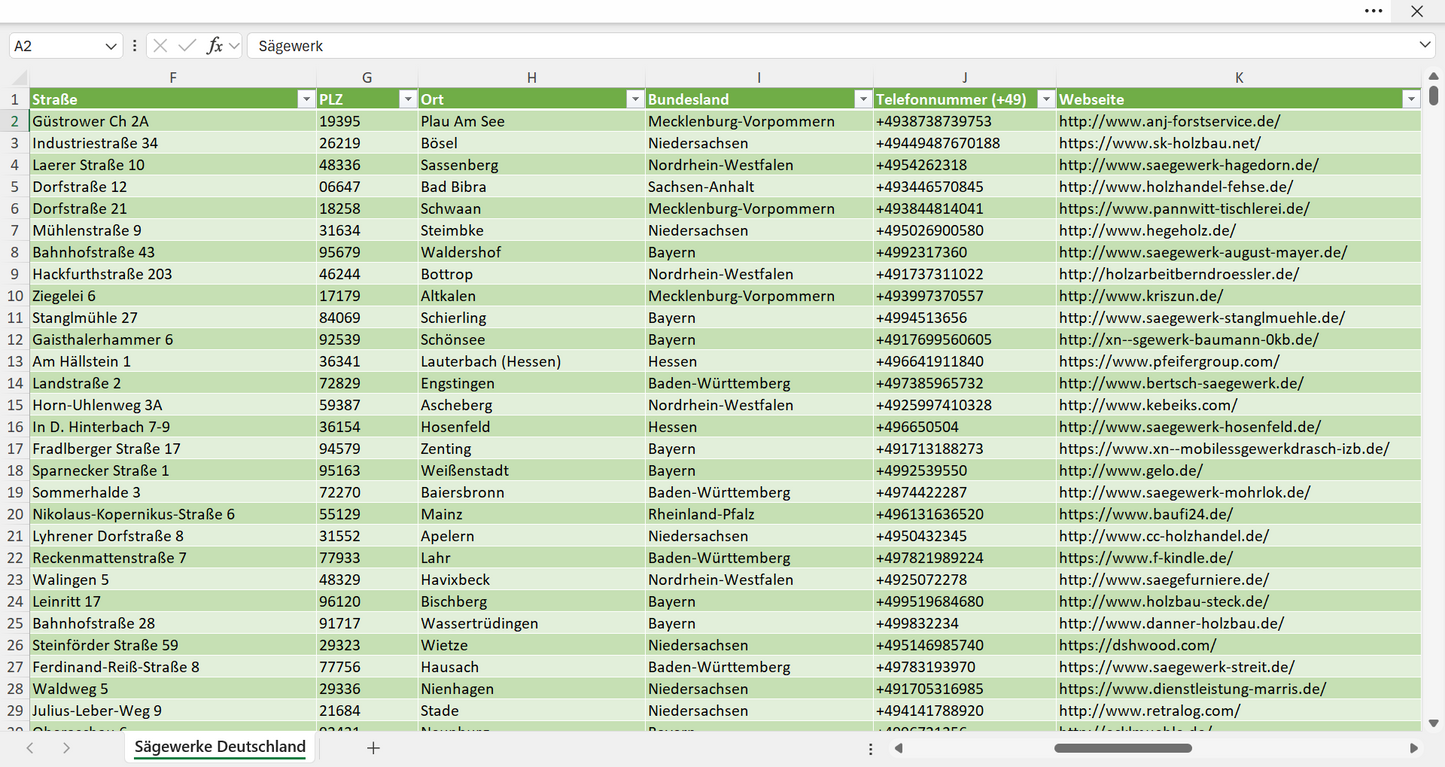The height and width of the screenshot is (767, 1445).
Task: Go to previous sheet arrow
Action: coord(30,747)
